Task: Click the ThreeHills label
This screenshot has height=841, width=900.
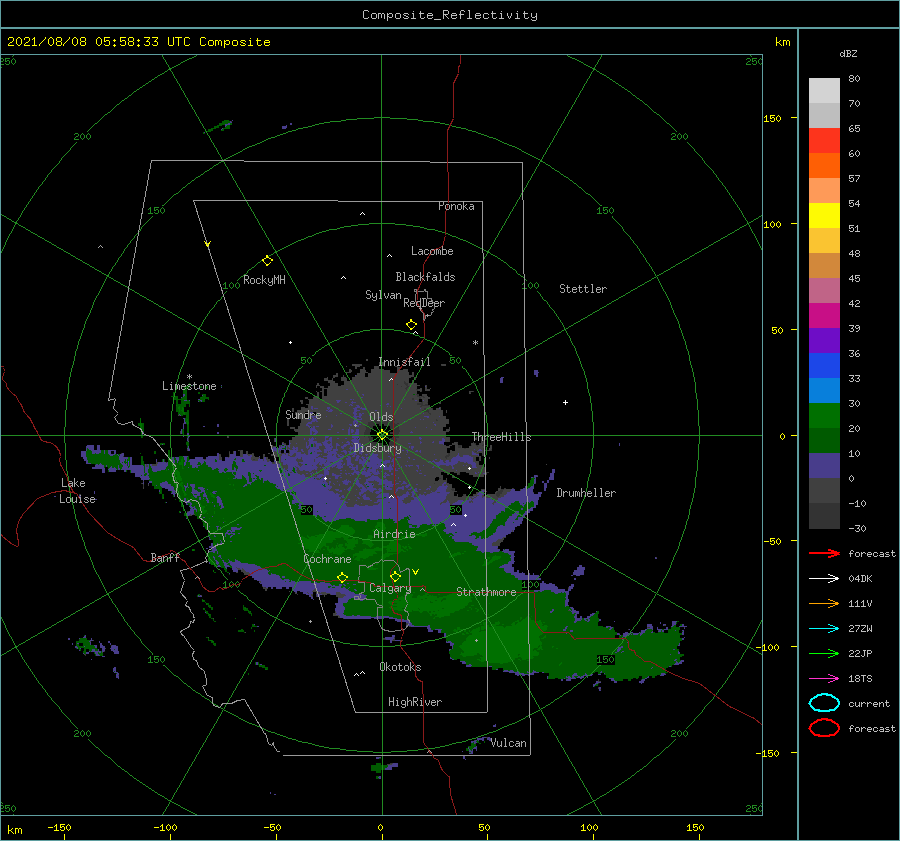Action: tap(501, 437)
